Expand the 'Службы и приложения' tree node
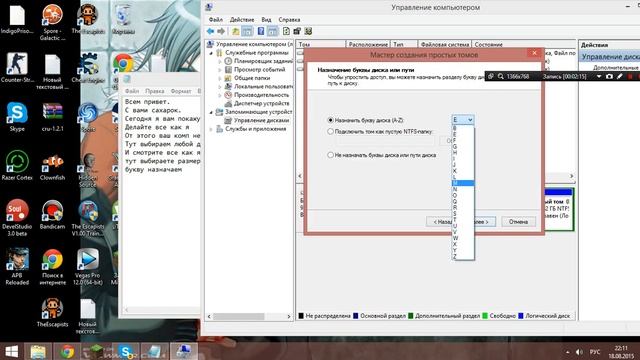Image resolution: width=640 pixels, height=360 pixels. point(211,129)
